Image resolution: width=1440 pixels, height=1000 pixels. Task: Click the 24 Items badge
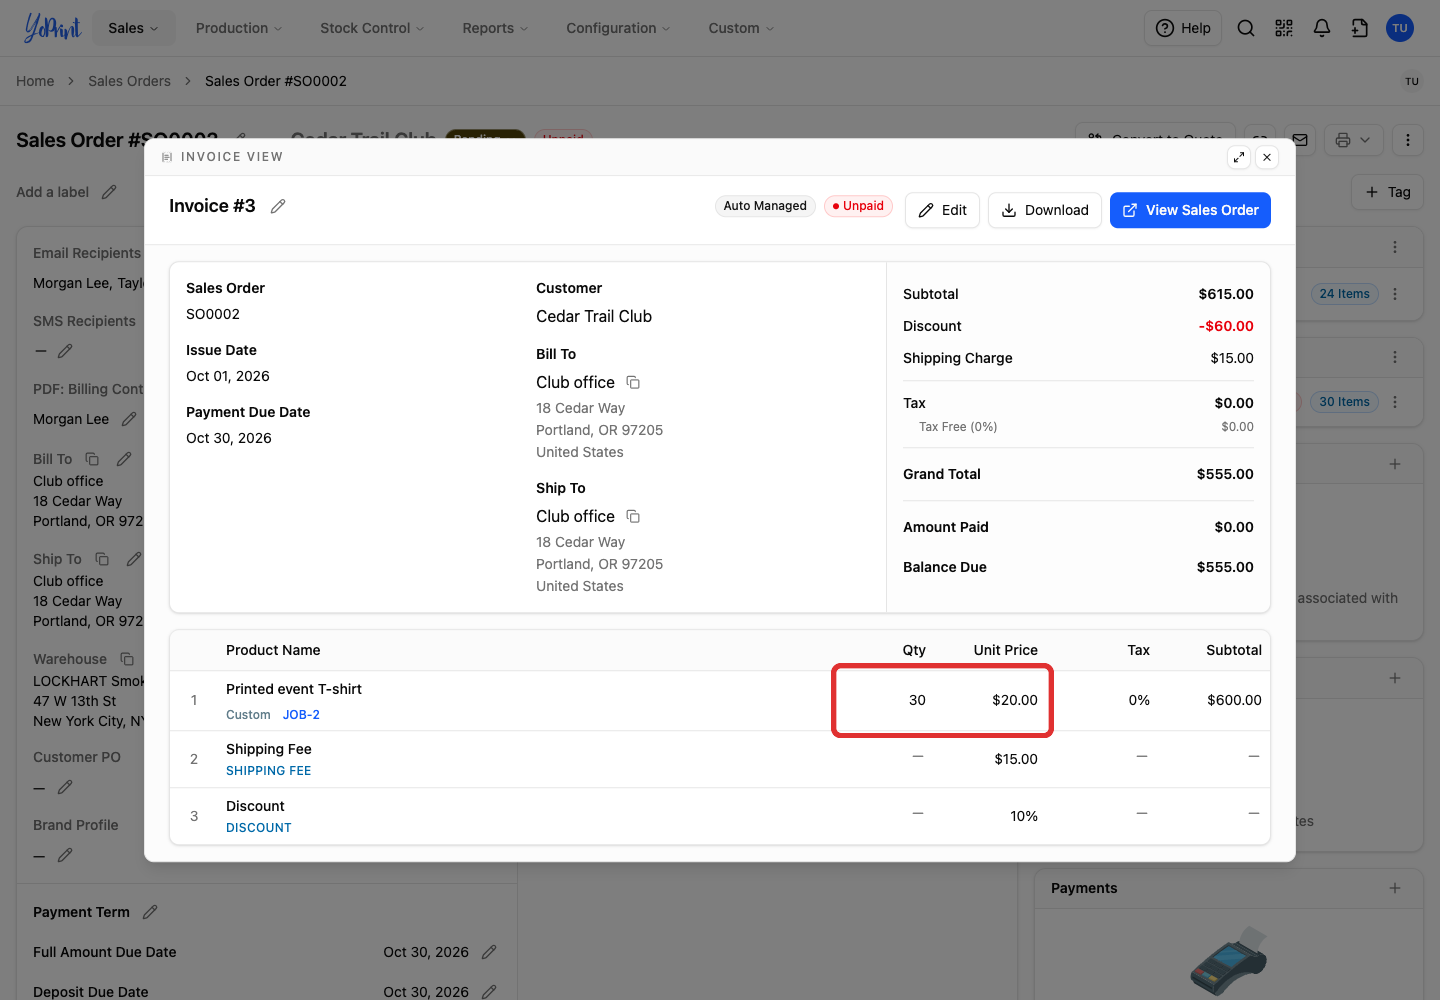pos(1345,294)
